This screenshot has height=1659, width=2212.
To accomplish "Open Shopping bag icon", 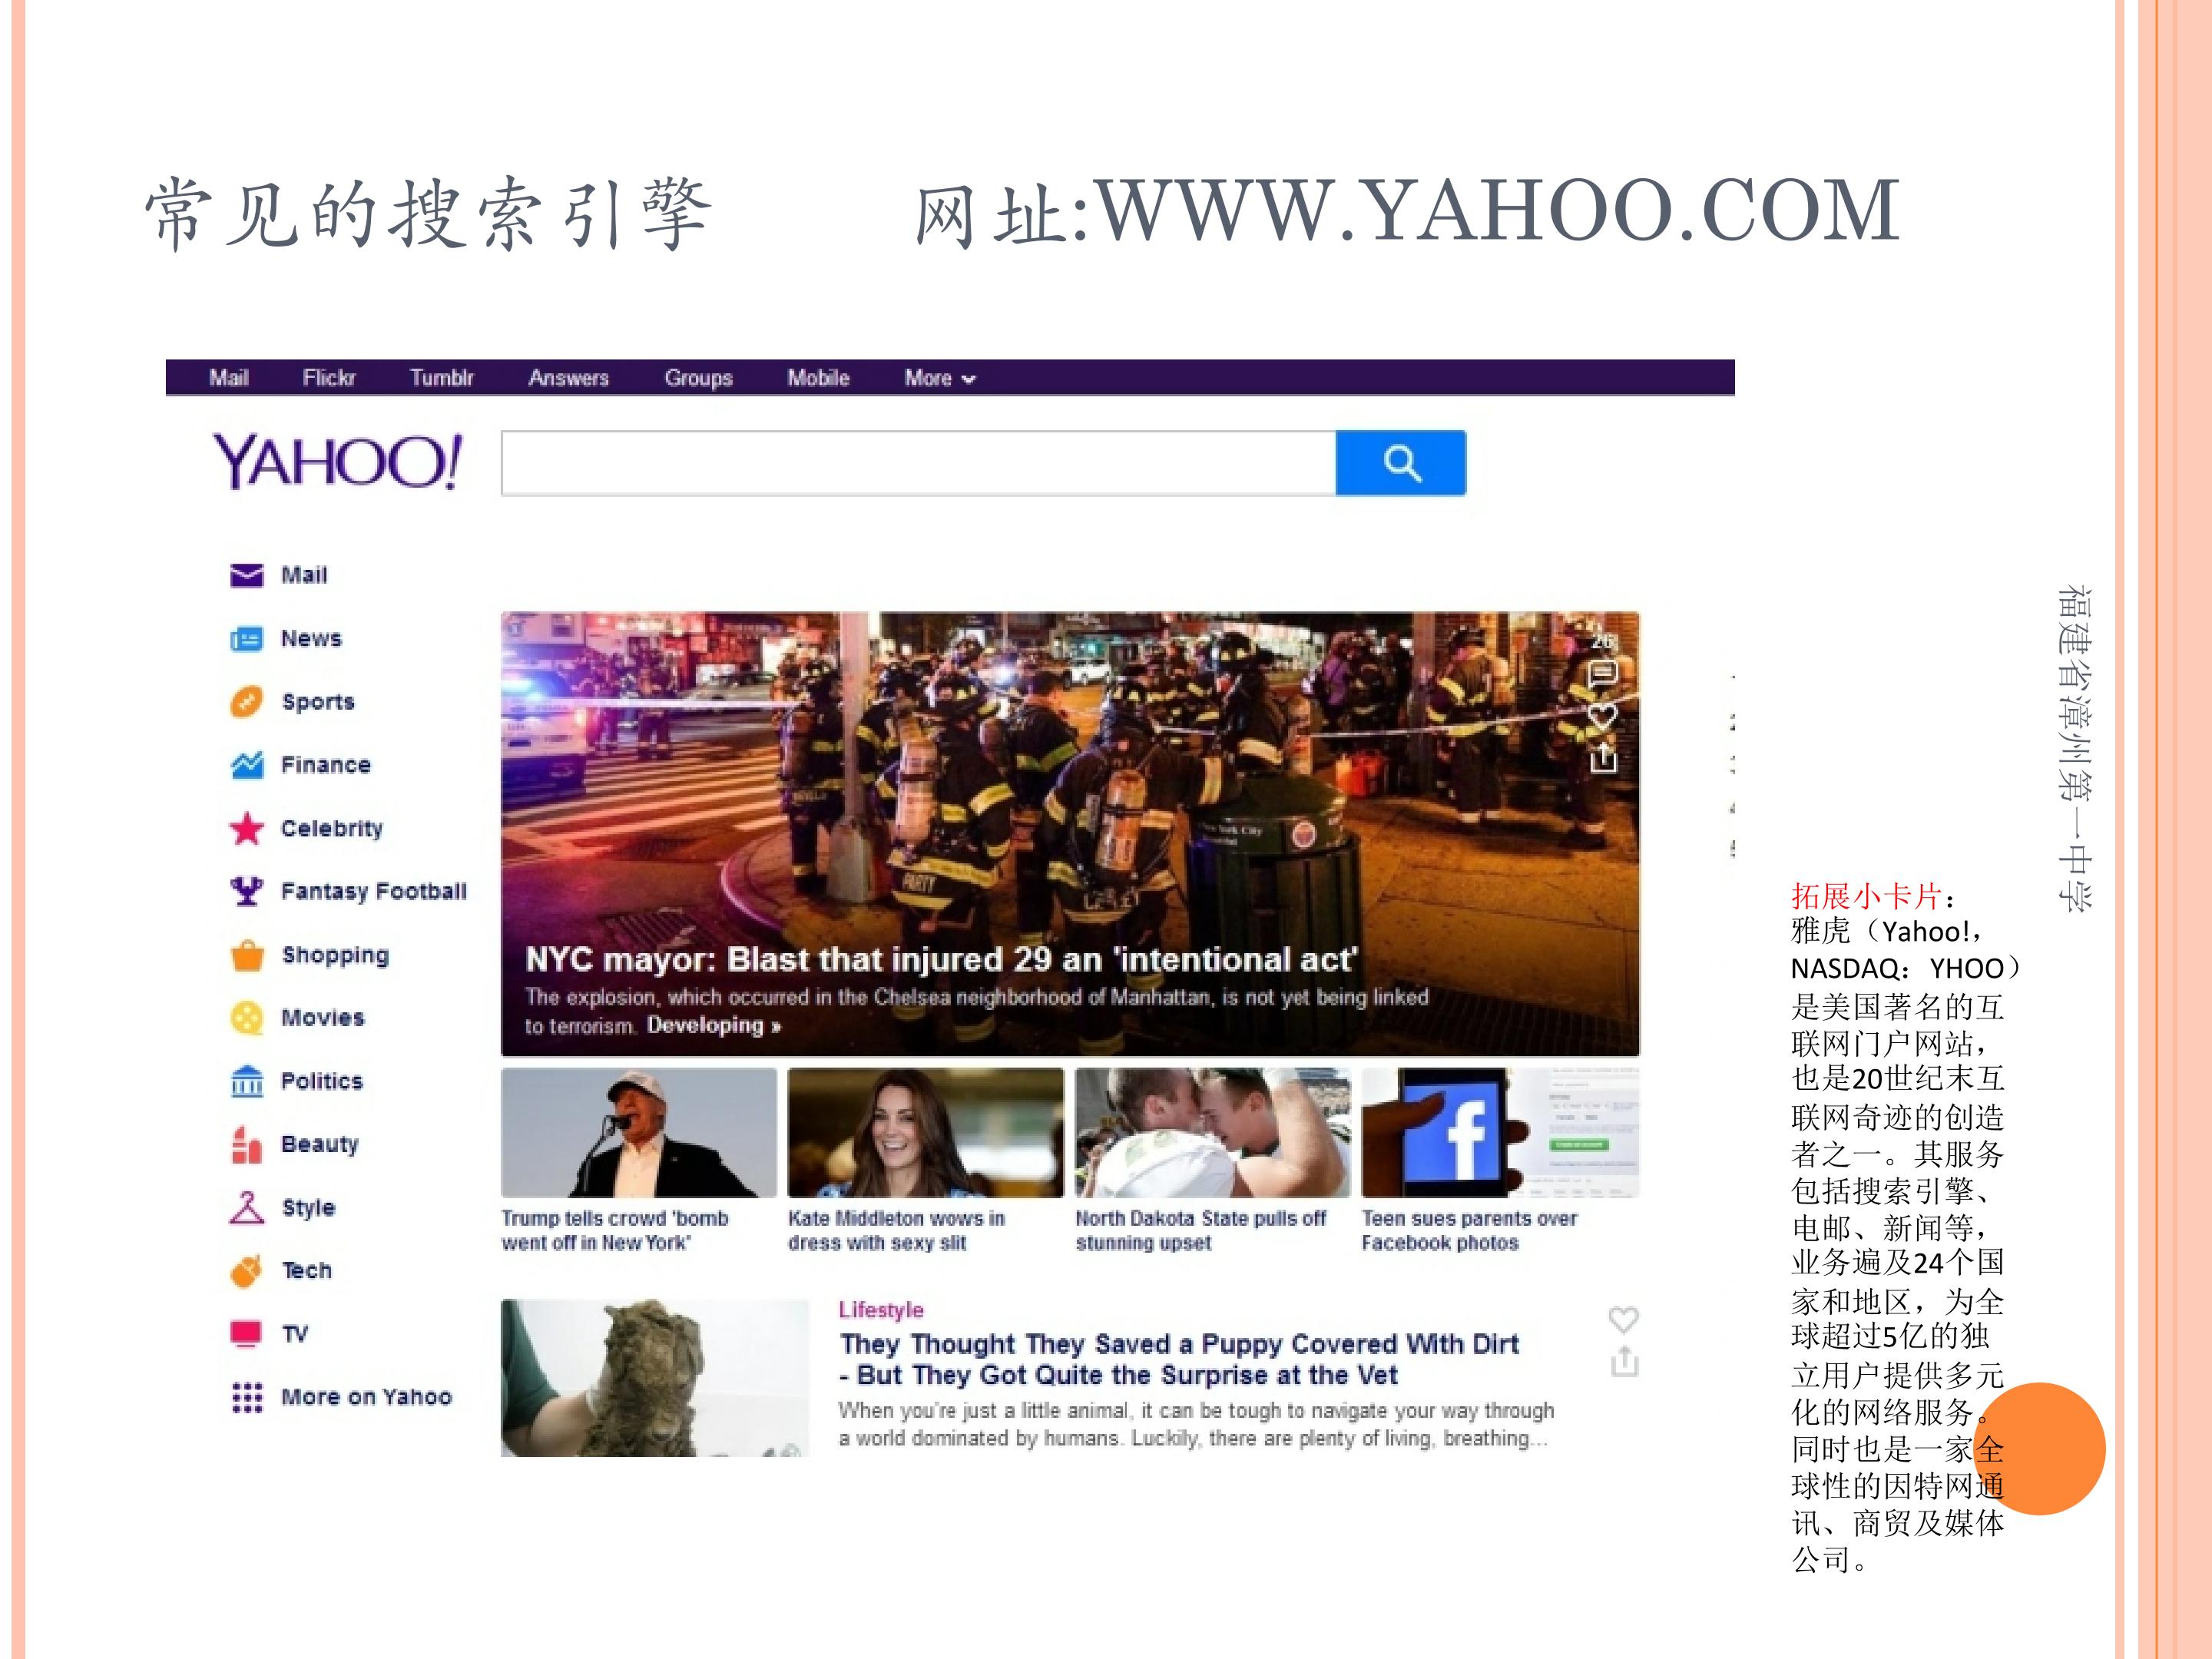I will coord(246,955).
